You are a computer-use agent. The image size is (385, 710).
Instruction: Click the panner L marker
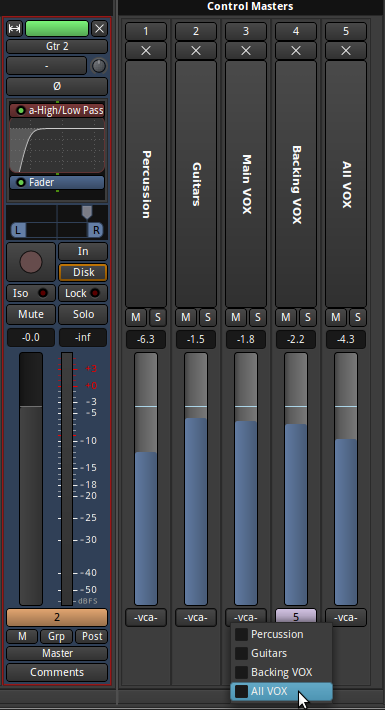(18, 230)
